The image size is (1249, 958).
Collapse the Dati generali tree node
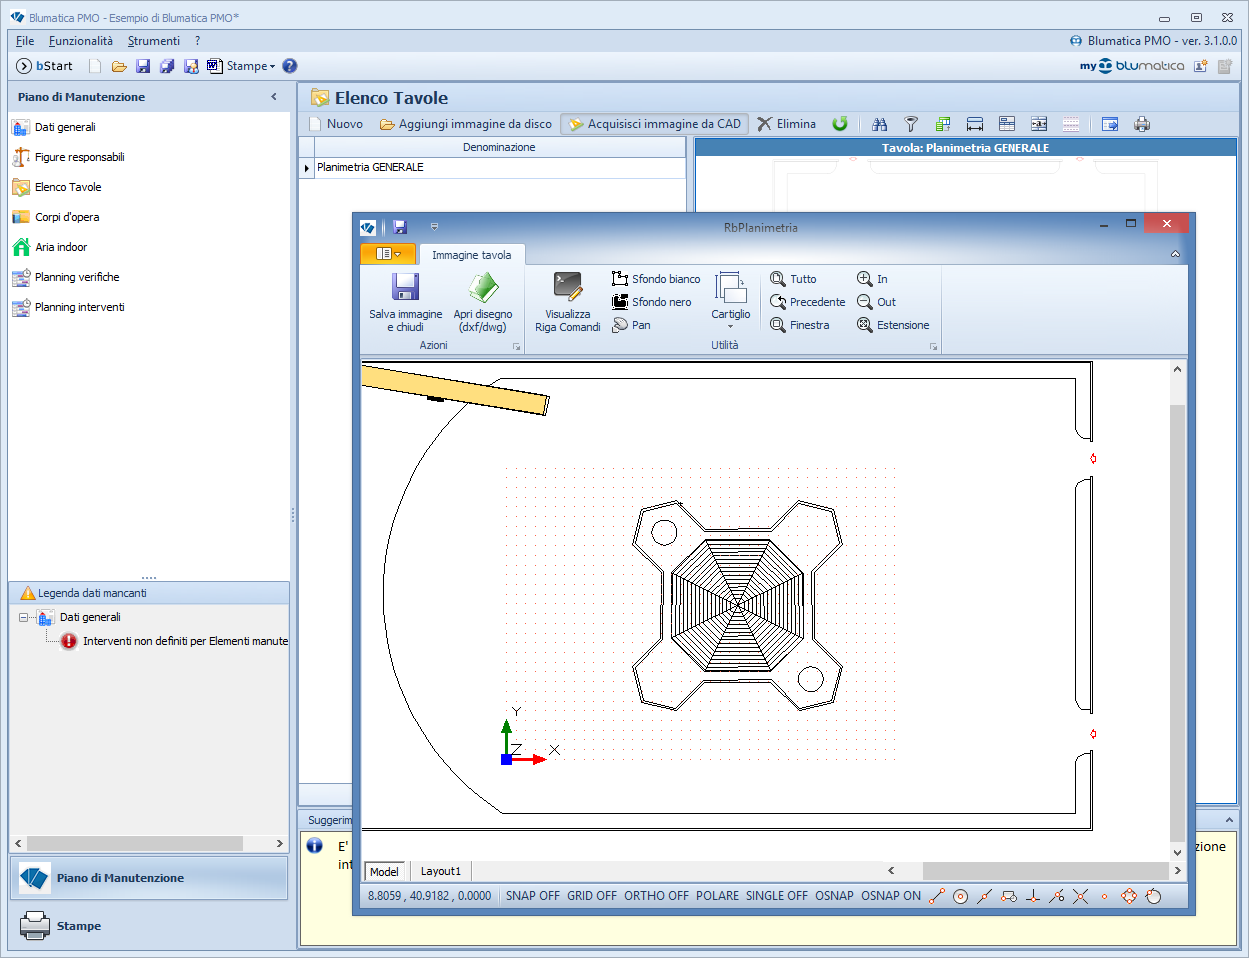click(x=24, y=617)
